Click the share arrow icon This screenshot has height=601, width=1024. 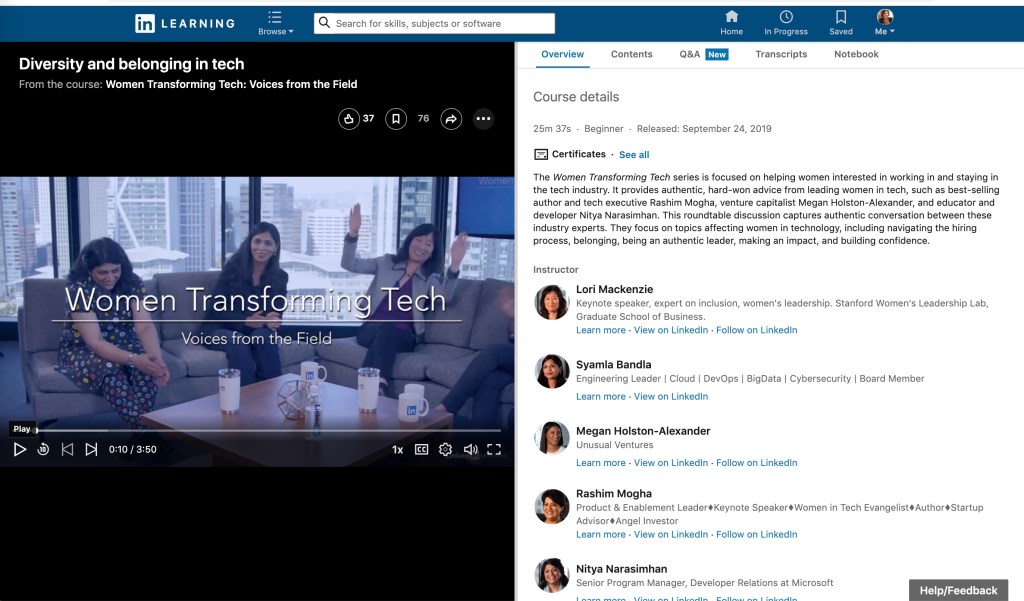451,119
